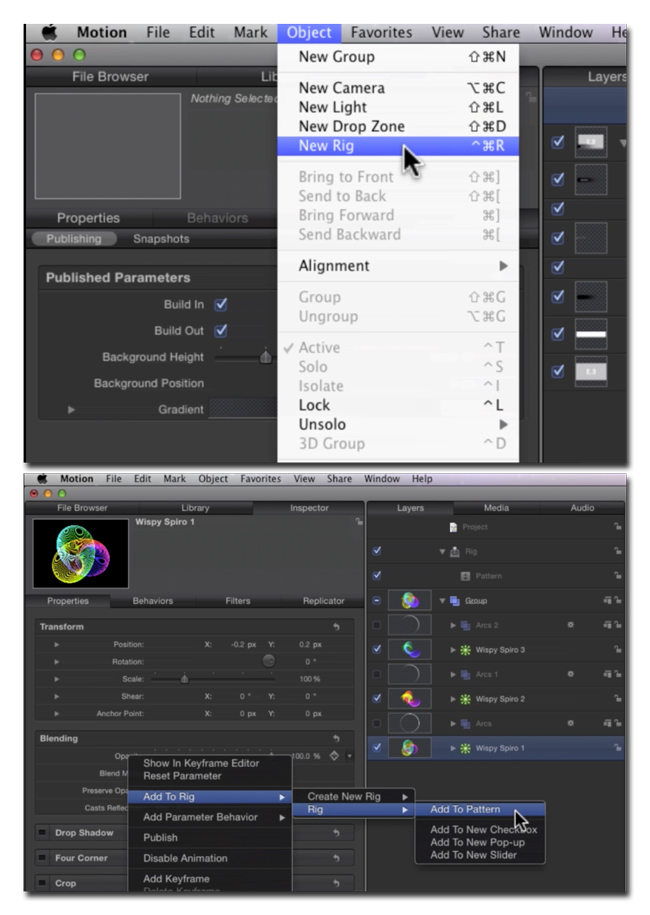Expand Position parameter triangle
This screenshot has width=650, height=915.
pos(57,645)
